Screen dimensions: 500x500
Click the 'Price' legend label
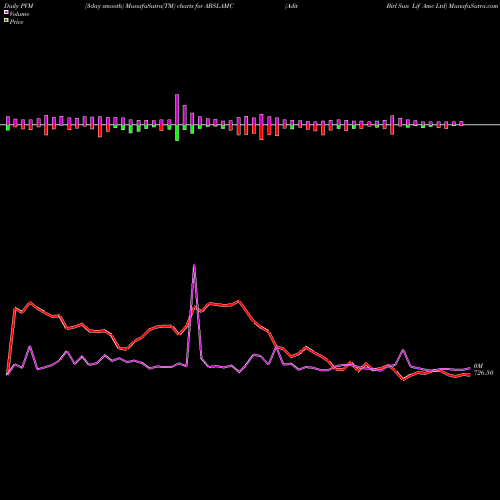point(16,22)
